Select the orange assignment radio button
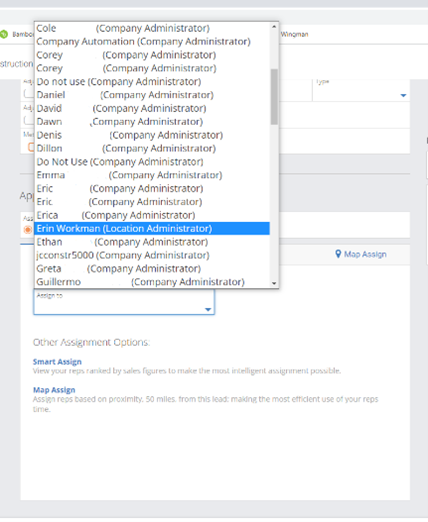The width and height of the screenshot is (428, 522). (x=28, y=229)
